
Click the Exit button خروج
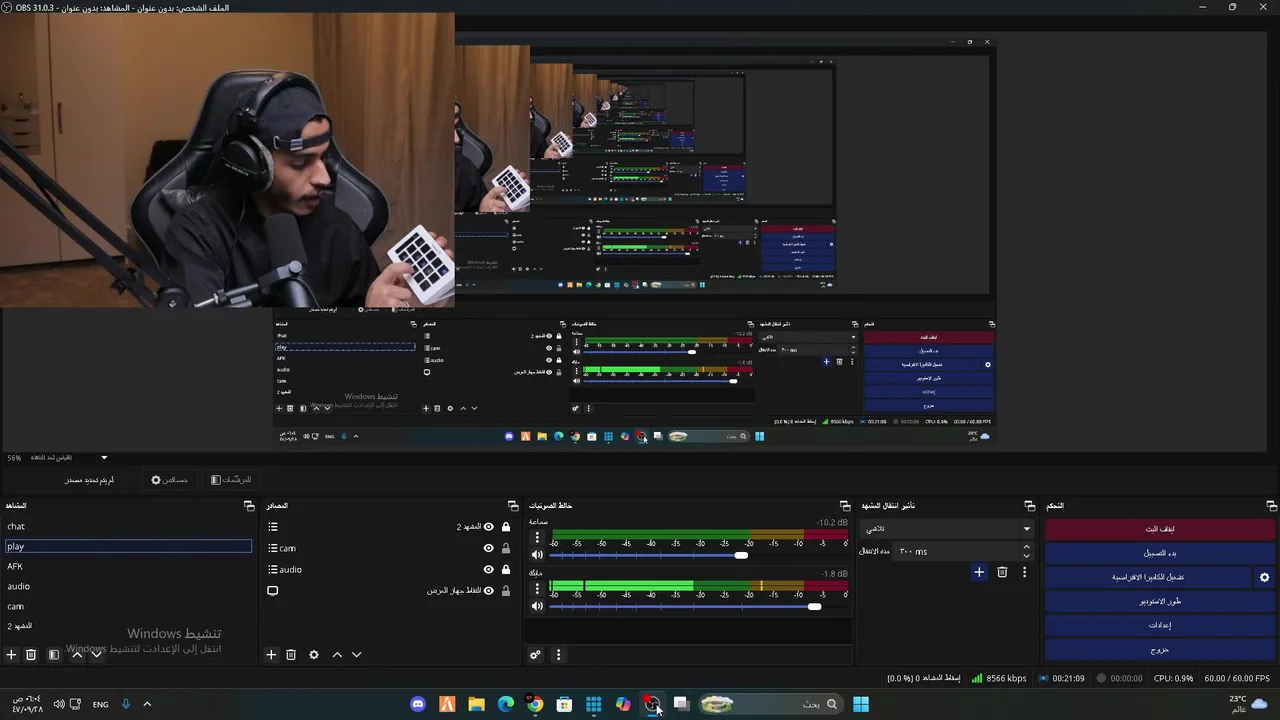pyautogui.click(x=1160, y=649)
